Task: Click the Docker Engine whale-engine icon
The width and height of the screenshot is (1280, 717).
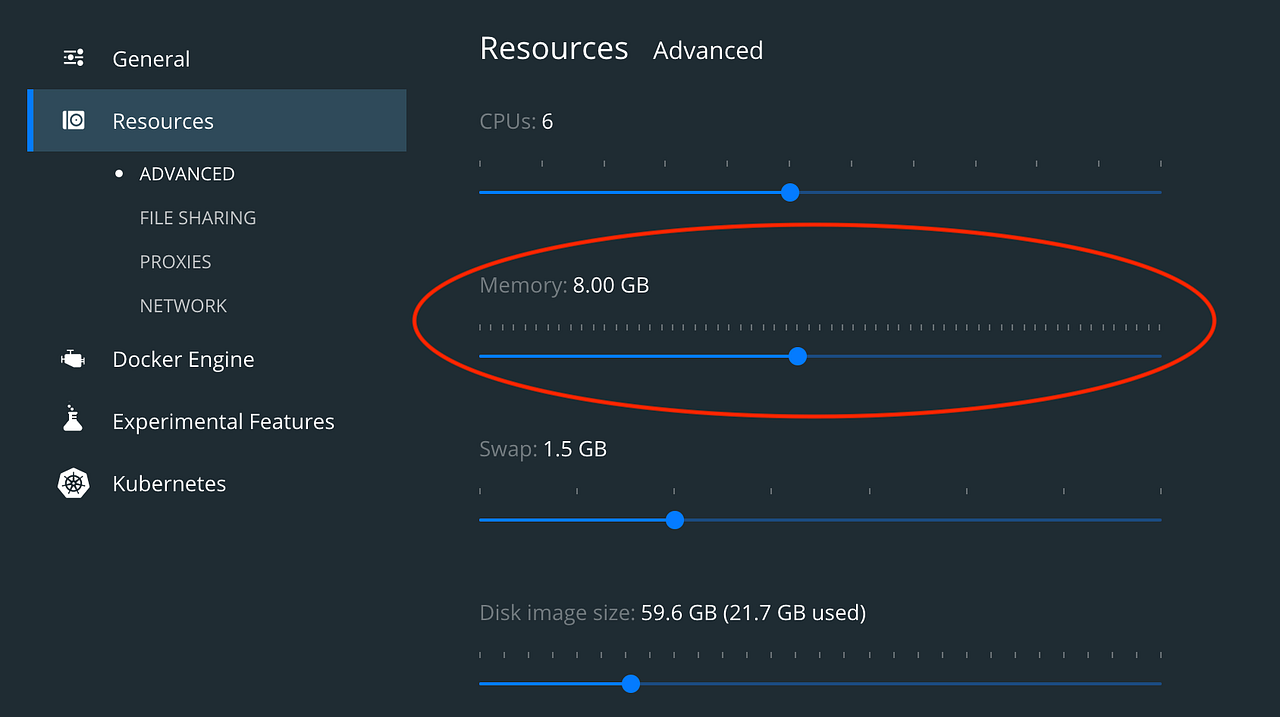Action: (72, 358)
